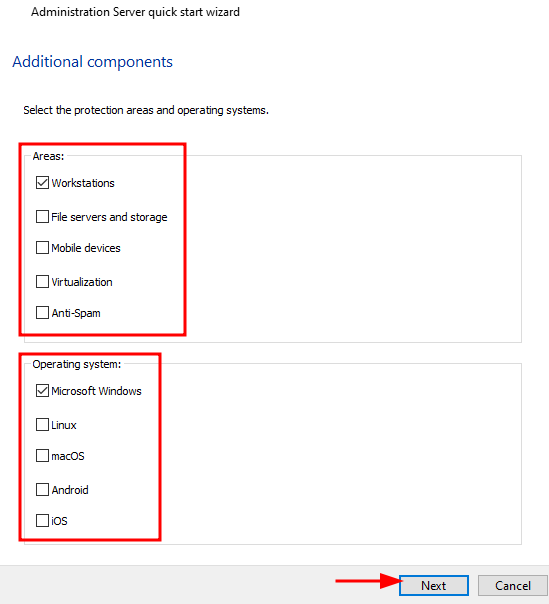Click the protection areas instruction text
The image size is (549, 604).
click(x=146, y=110)
